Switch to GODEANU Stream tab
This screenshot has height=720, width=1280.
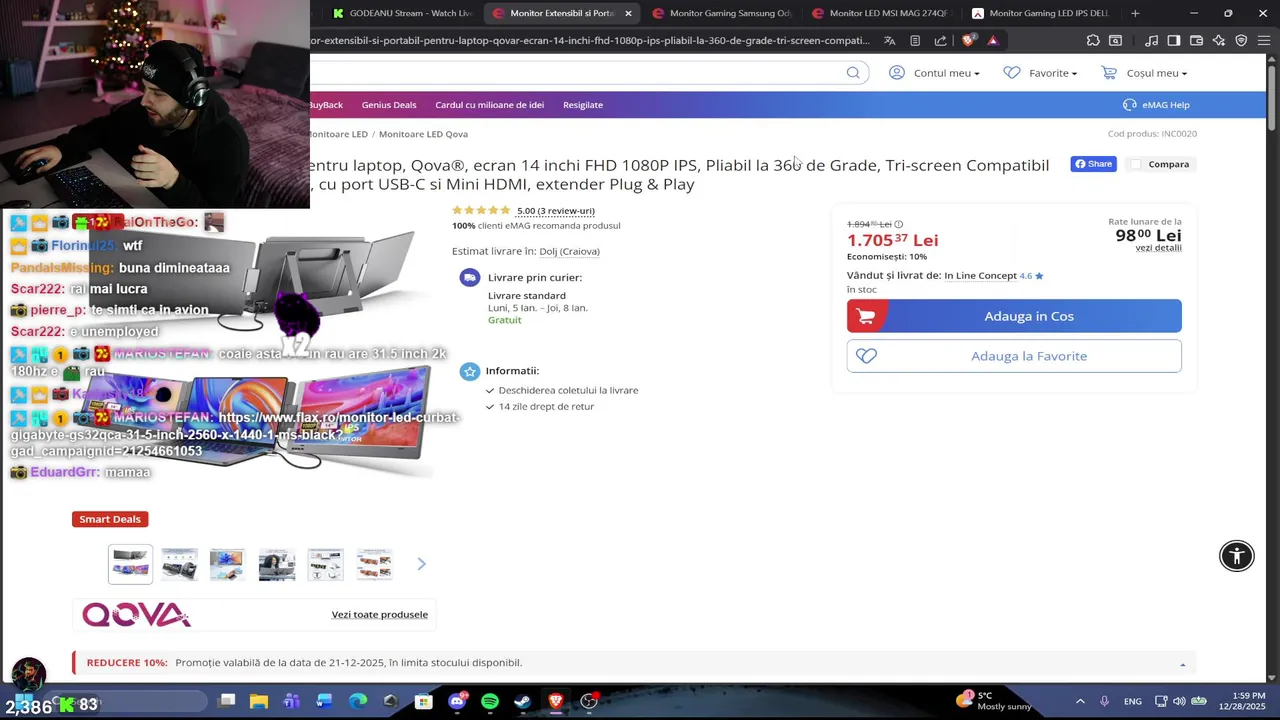(402, 13)
